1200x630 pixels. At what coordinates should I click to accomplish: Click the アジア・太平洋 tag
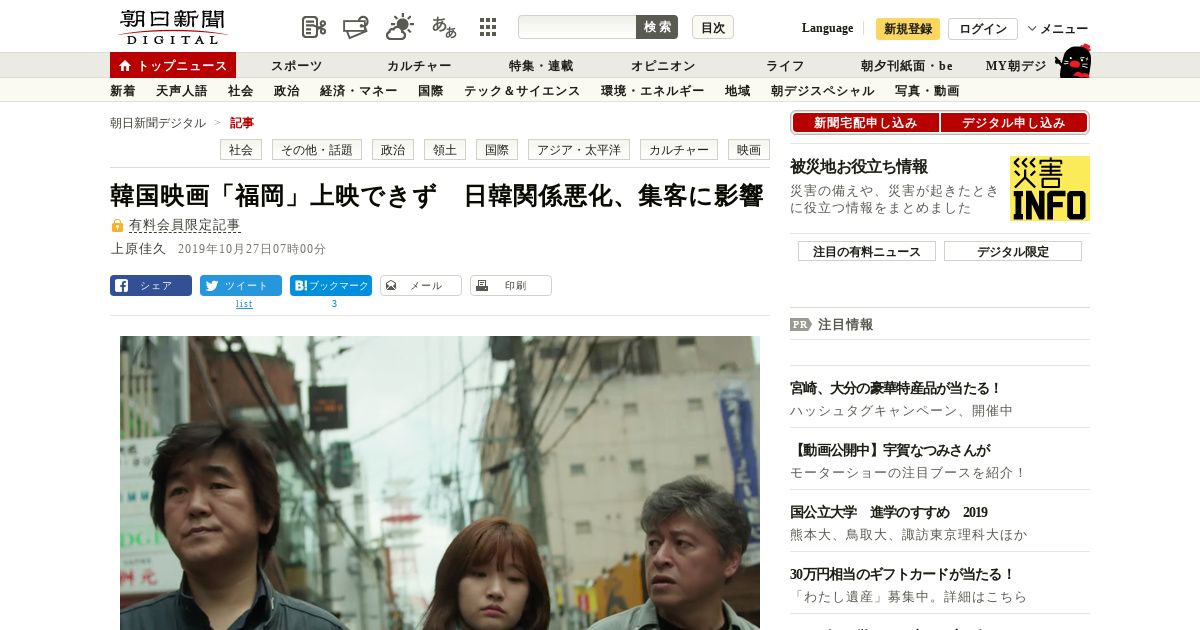(x=579, y=150)
